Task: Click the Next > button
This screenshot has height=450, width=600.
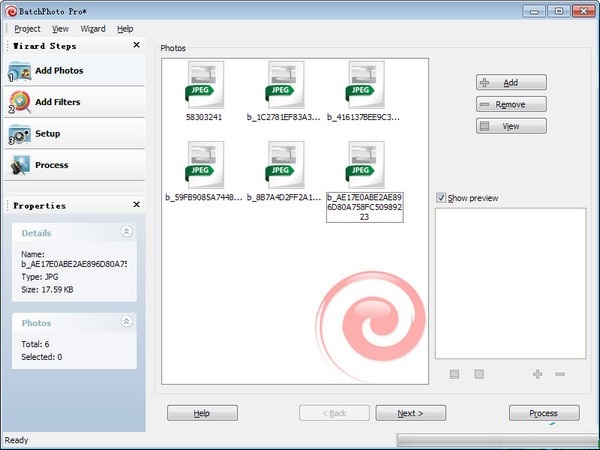Action: (411, 413)
